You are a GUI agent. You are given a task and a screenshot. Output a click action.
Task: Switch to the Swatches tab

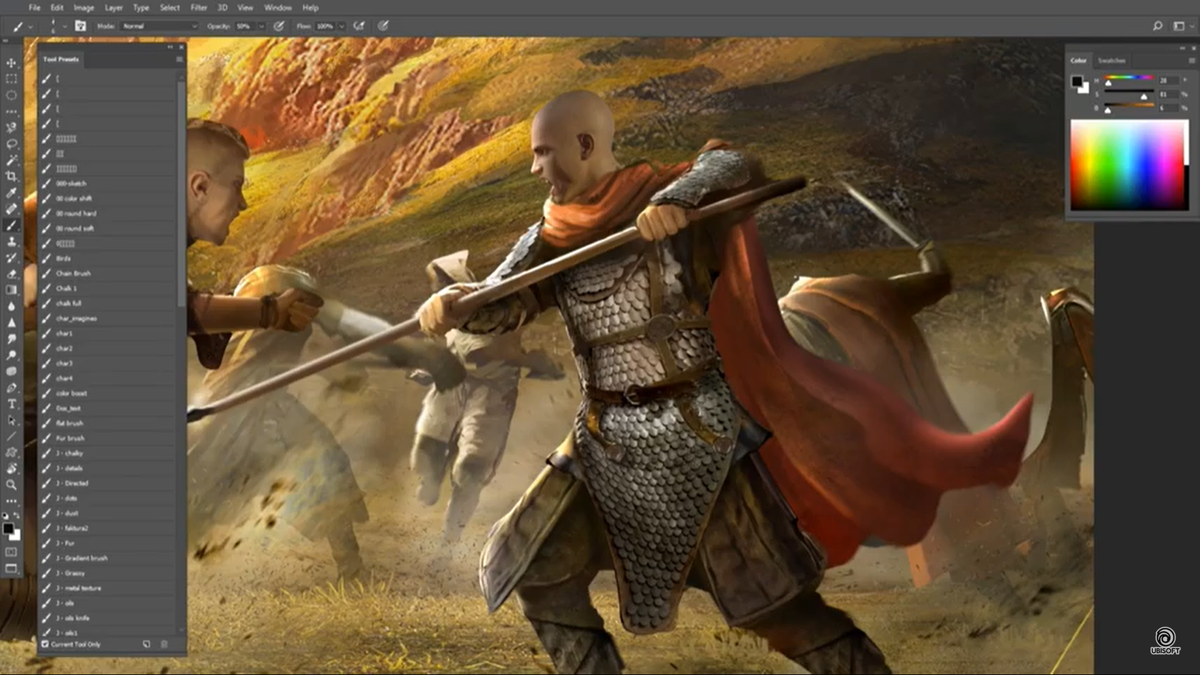(x=1111, y=60)
